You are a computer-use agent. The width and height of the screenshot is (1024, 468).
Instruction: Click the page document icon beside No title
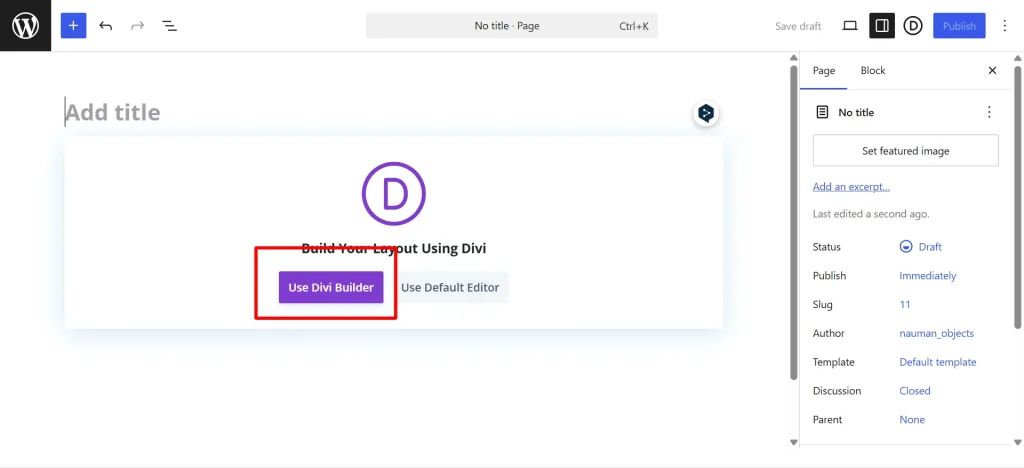[822, 112]
